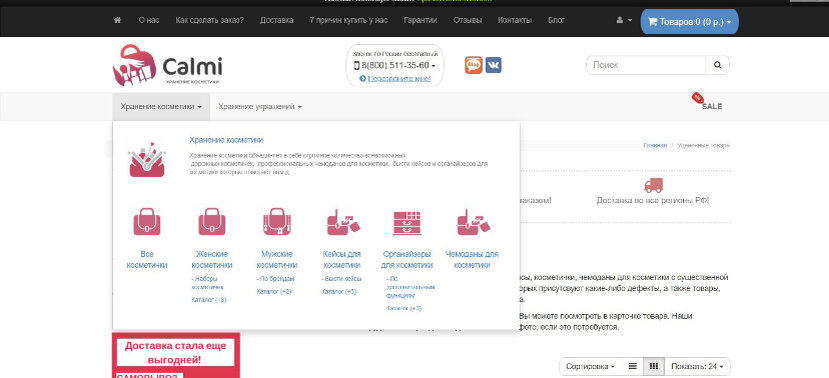Image resolution: width=829 pixels, height=378 pixels.
Task: Open the "Органайзеры для косметики" text link
Action: (407, 260)
